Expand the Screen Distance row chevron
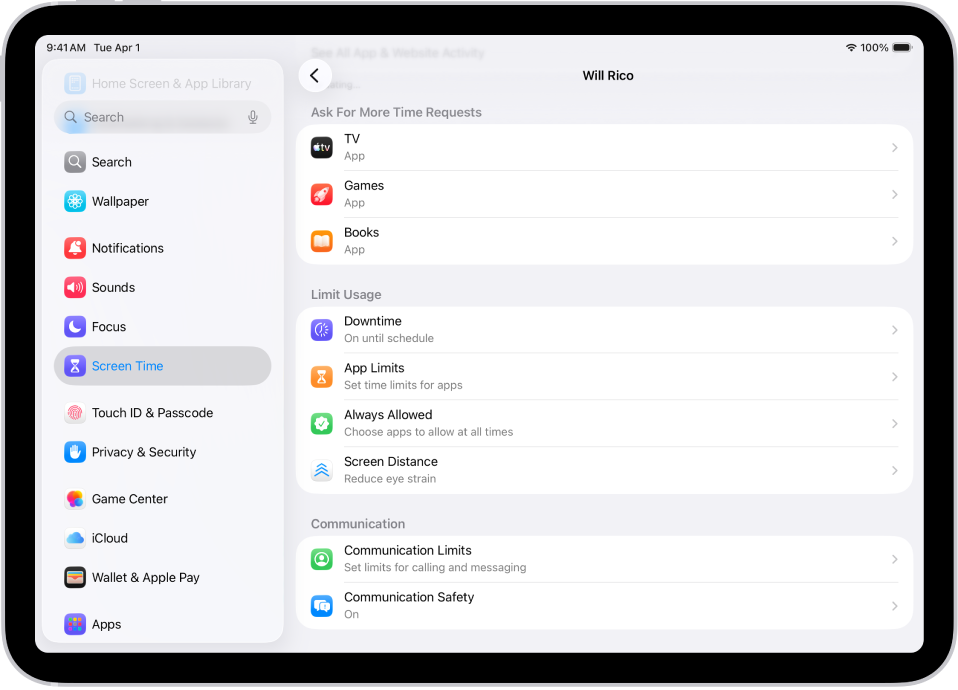The image size is (958, 690). (x=894, y=471)
